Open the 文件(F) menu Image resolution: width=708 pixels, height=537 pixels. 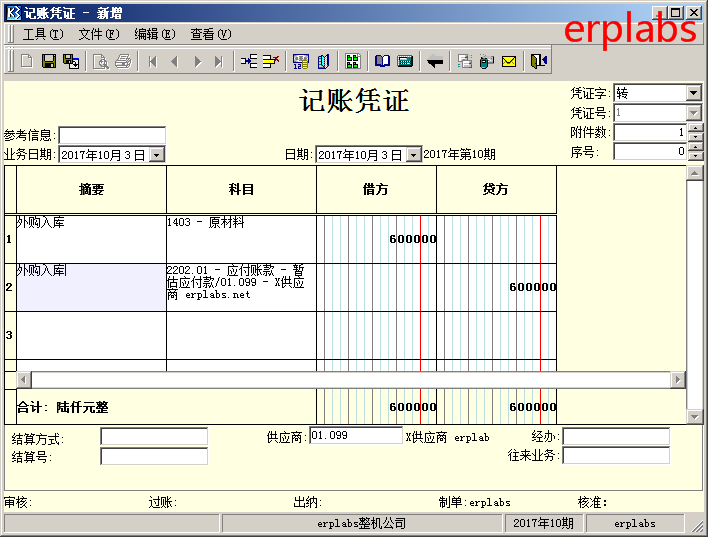pyautogui.click(x=99, y=34)
